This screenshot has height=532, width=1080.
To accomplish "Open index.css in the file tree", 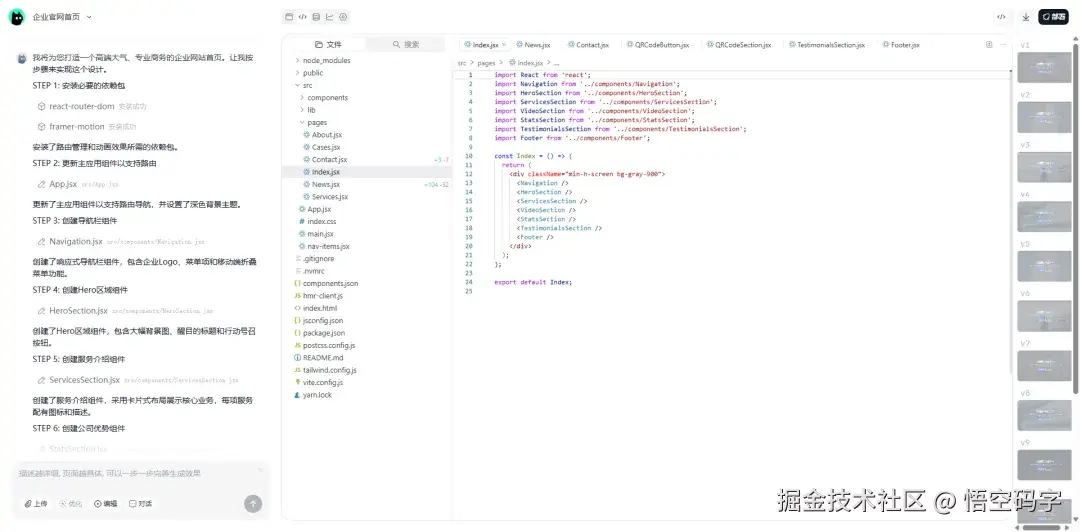I will [322, 222].
